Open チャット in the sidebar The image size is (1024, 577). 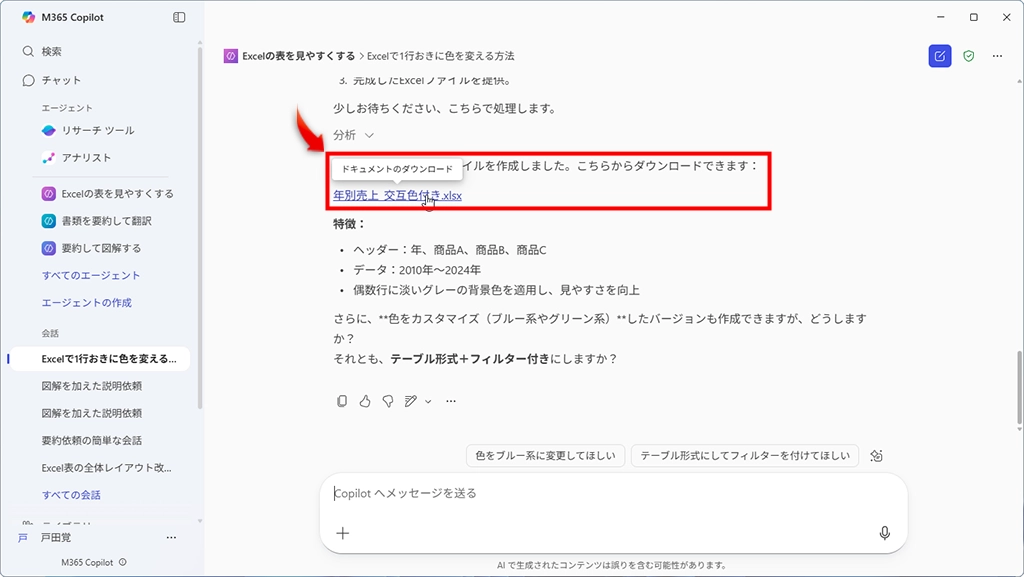61,80
